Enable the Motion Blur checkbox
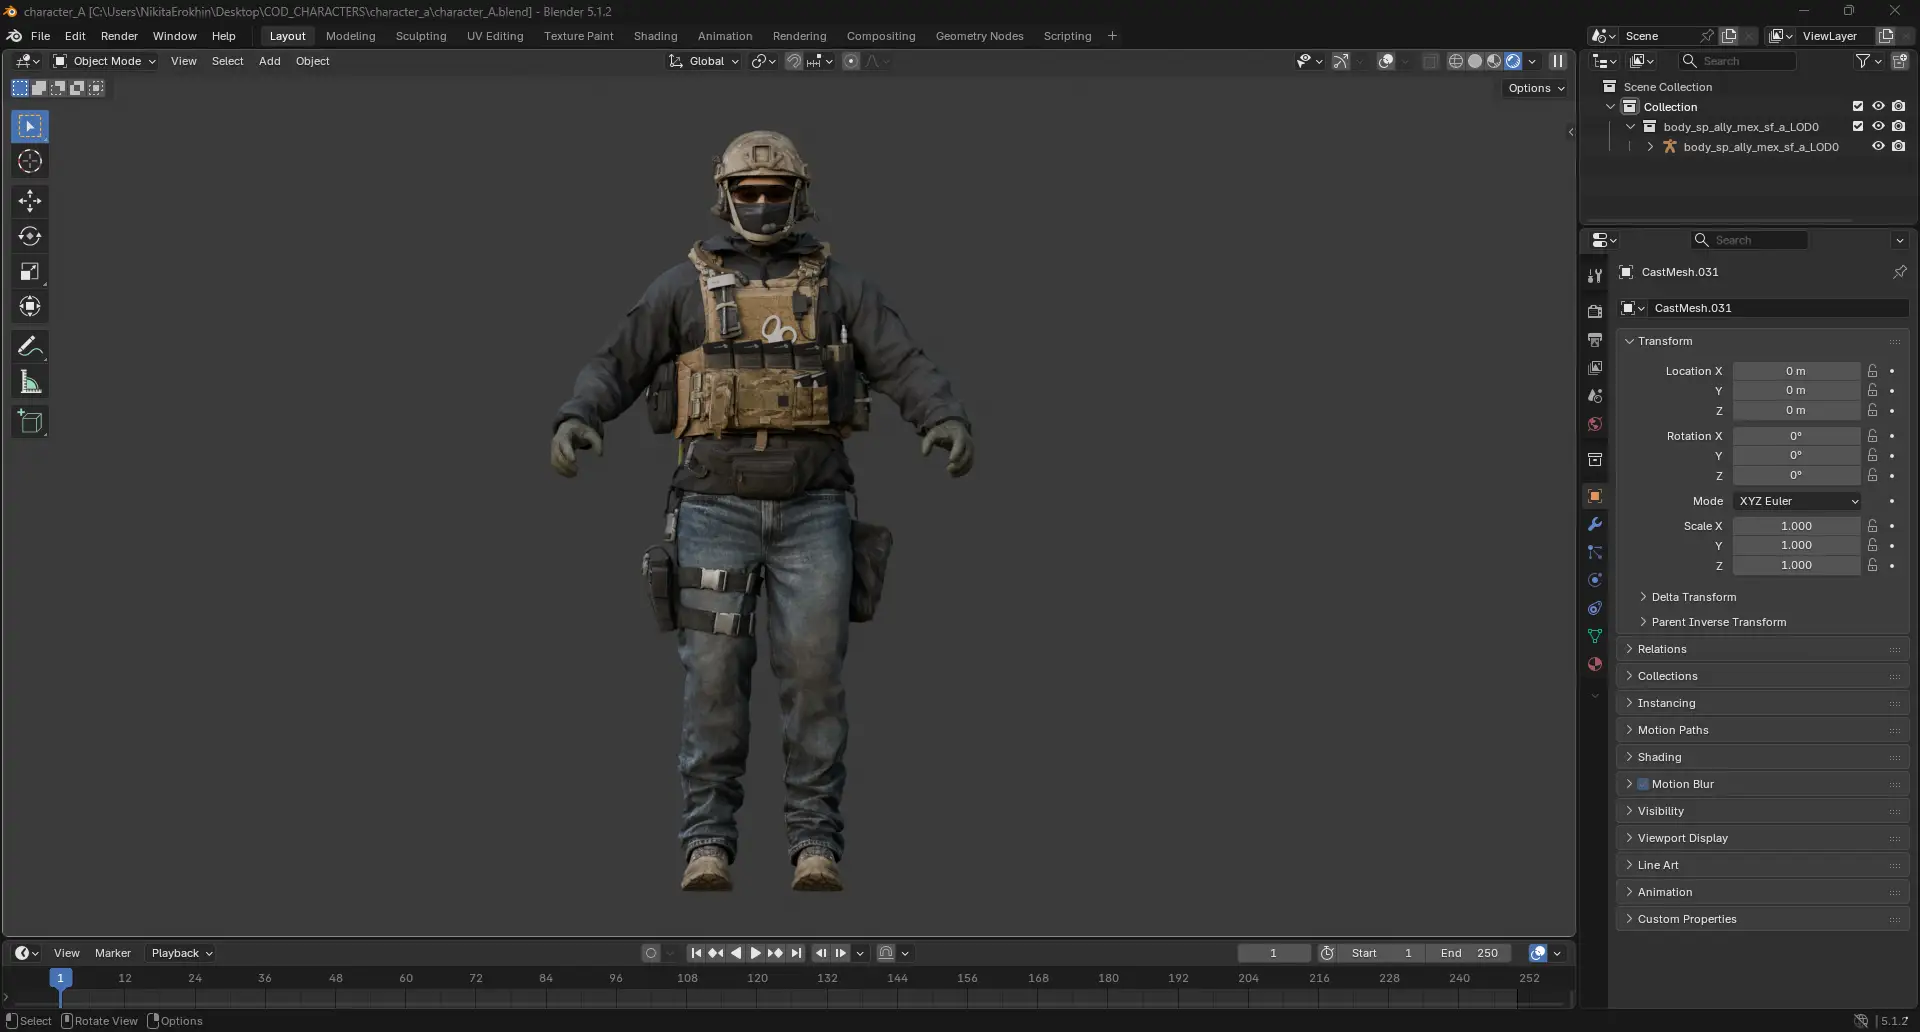Screen dimensions: 1920x1032 click(1643, 784)
